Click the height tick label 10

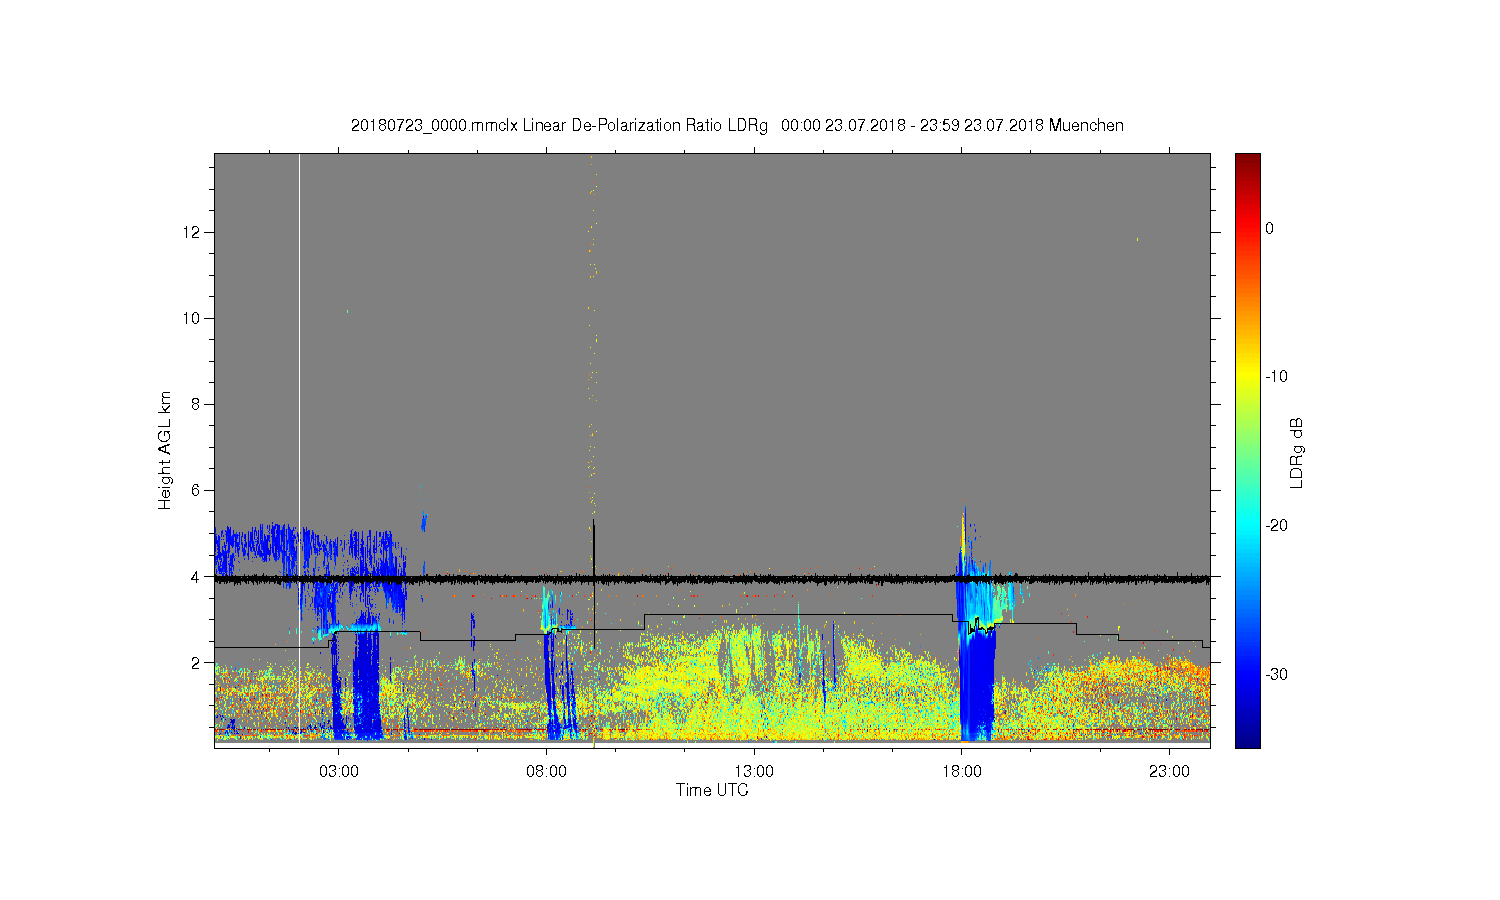tap(193, 318)
